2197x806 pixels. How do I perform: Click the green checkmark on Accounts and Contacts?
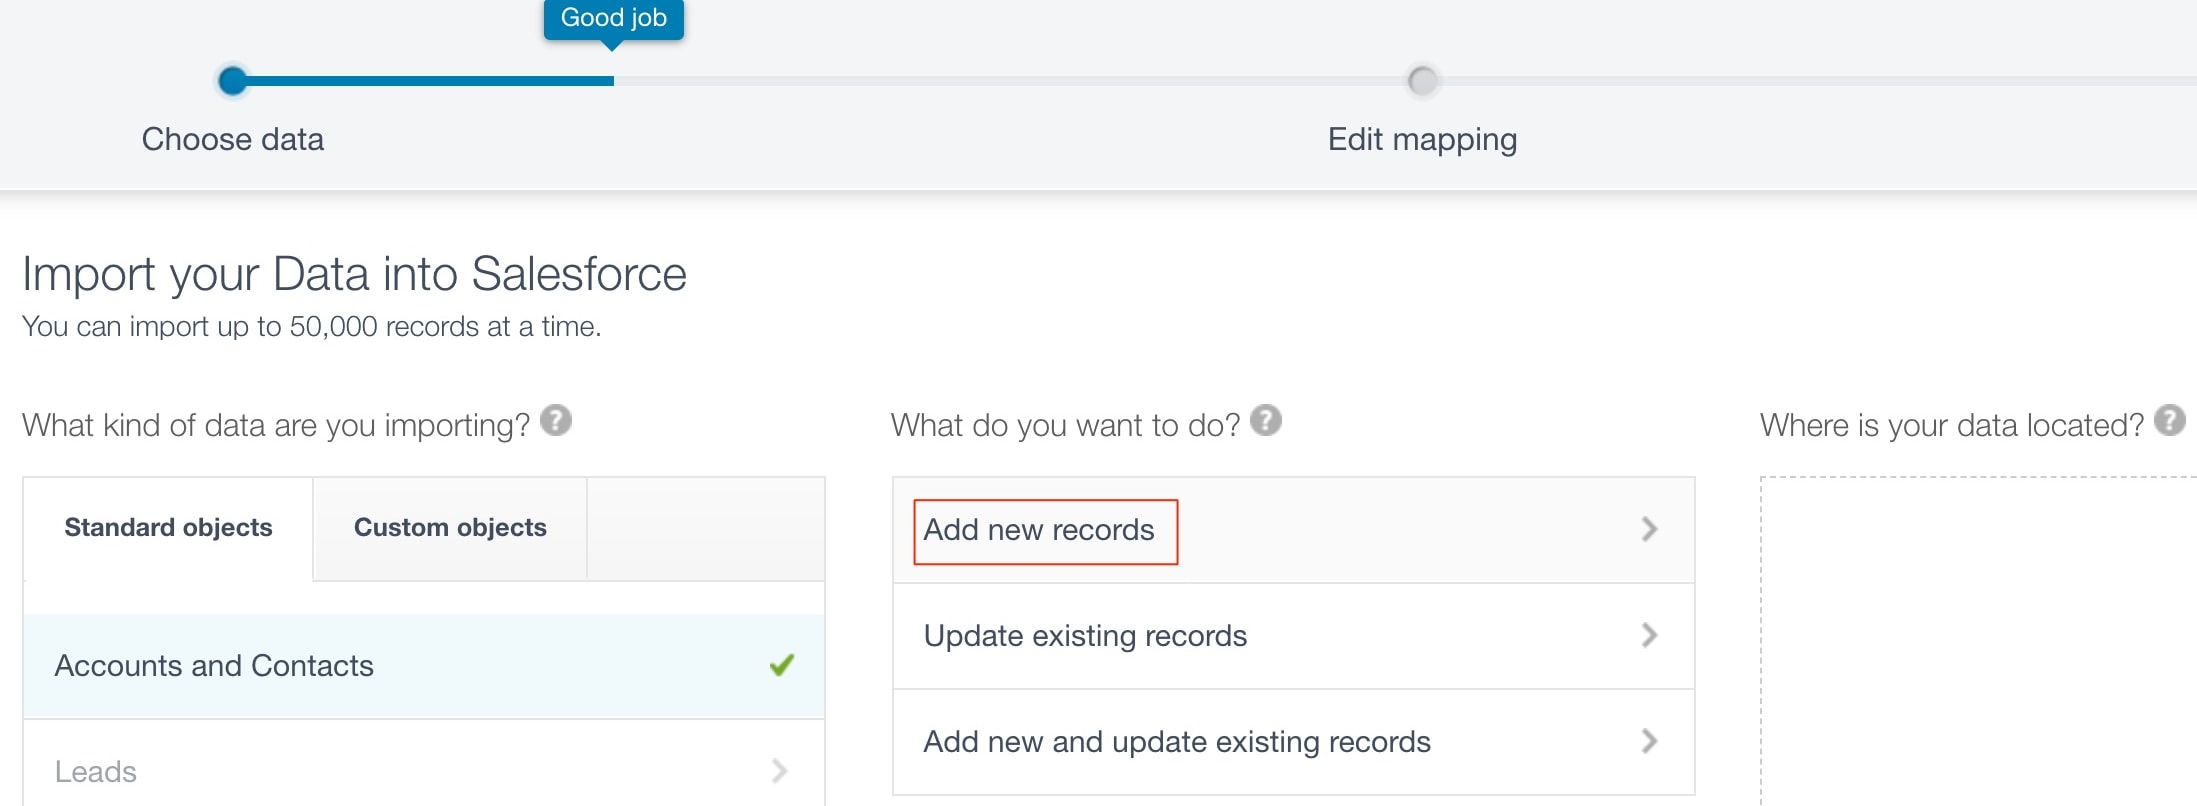[782, 665]
